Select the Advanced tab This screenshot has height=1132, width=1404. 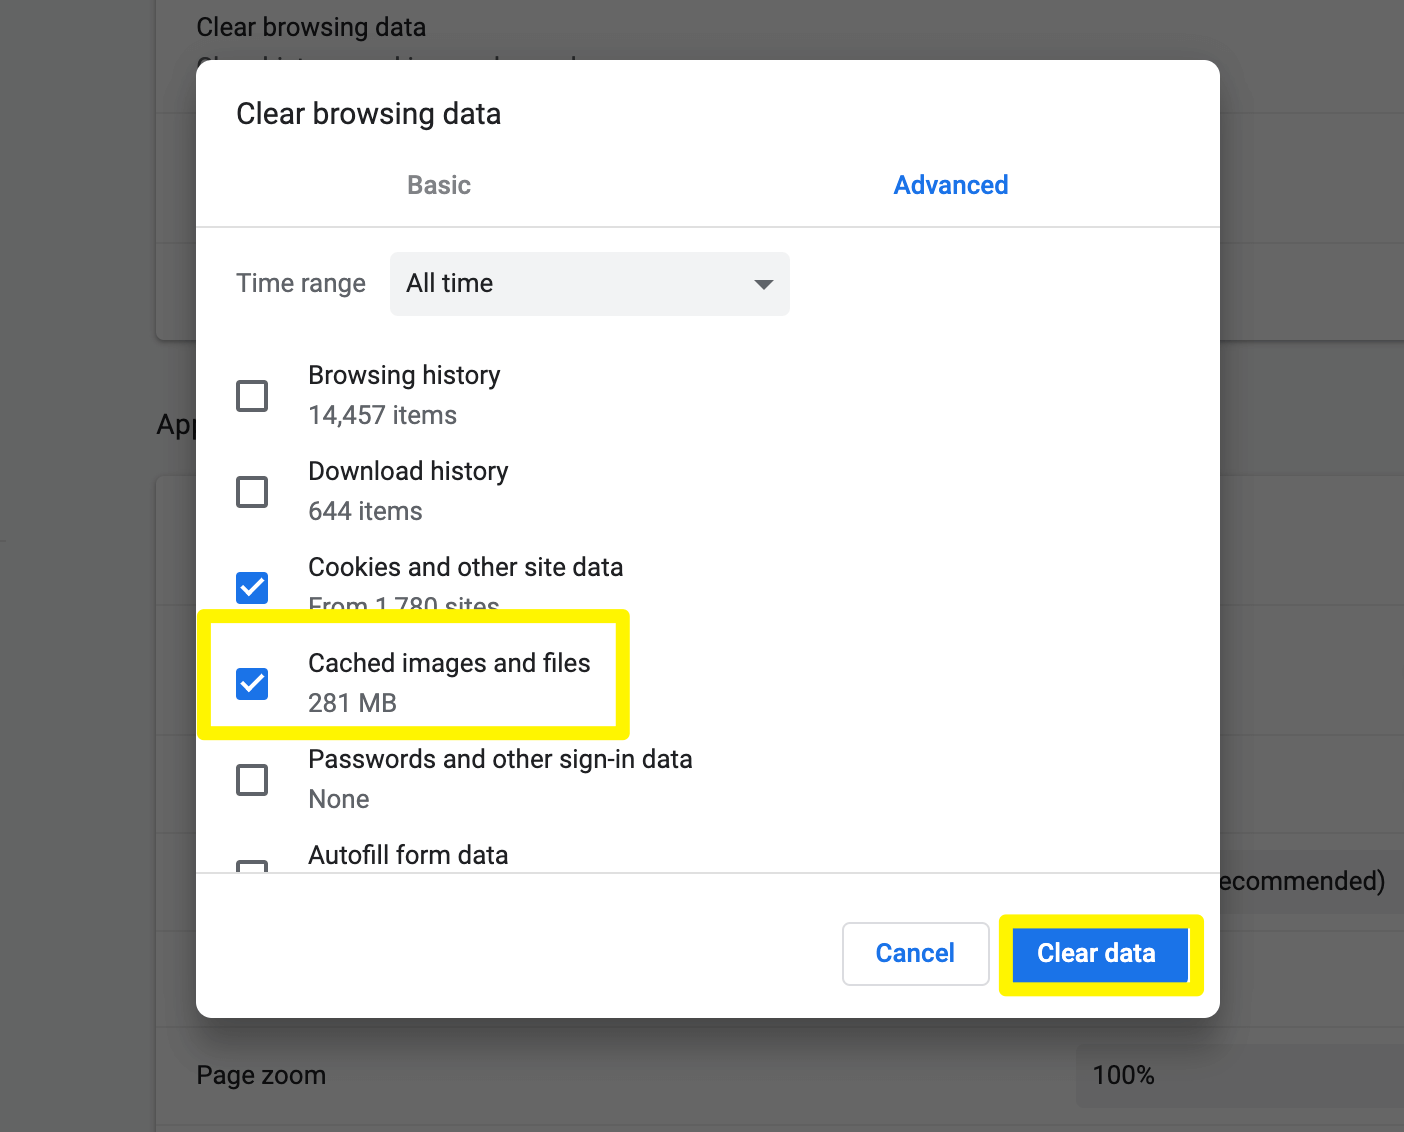[950, 185]
